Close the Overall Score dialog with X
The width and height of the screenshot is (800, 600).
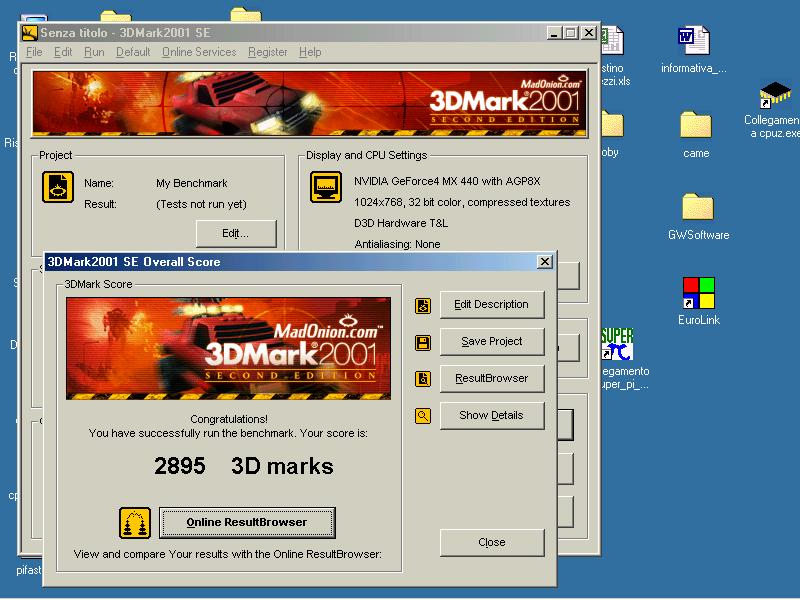tap(545, 262)
